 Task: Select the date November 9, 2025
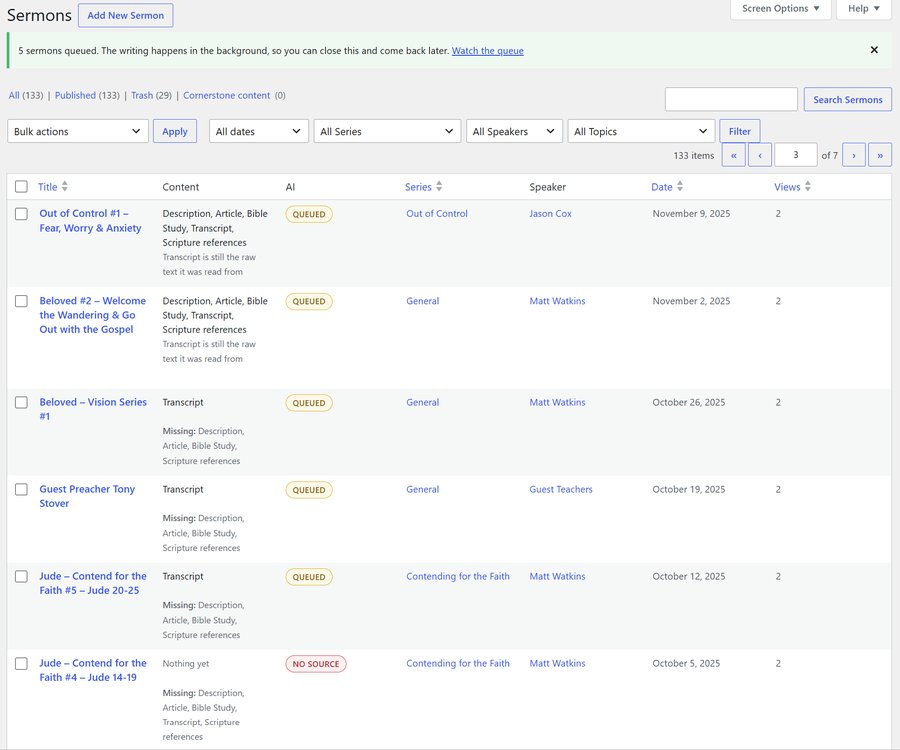pos(691,213)
